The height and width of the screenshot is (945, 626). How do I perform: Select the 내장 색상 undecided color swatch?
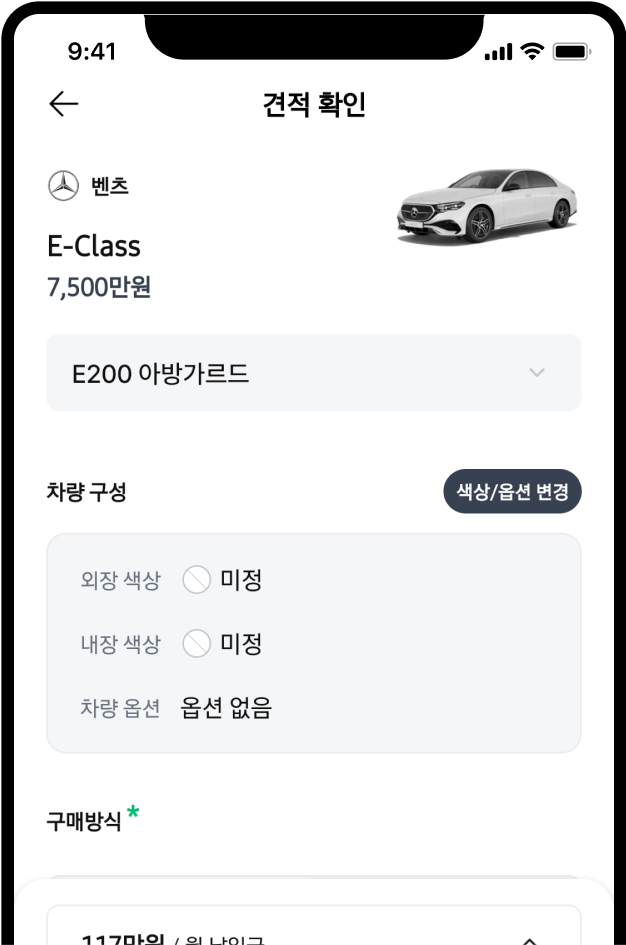click(x=197, y=644)
